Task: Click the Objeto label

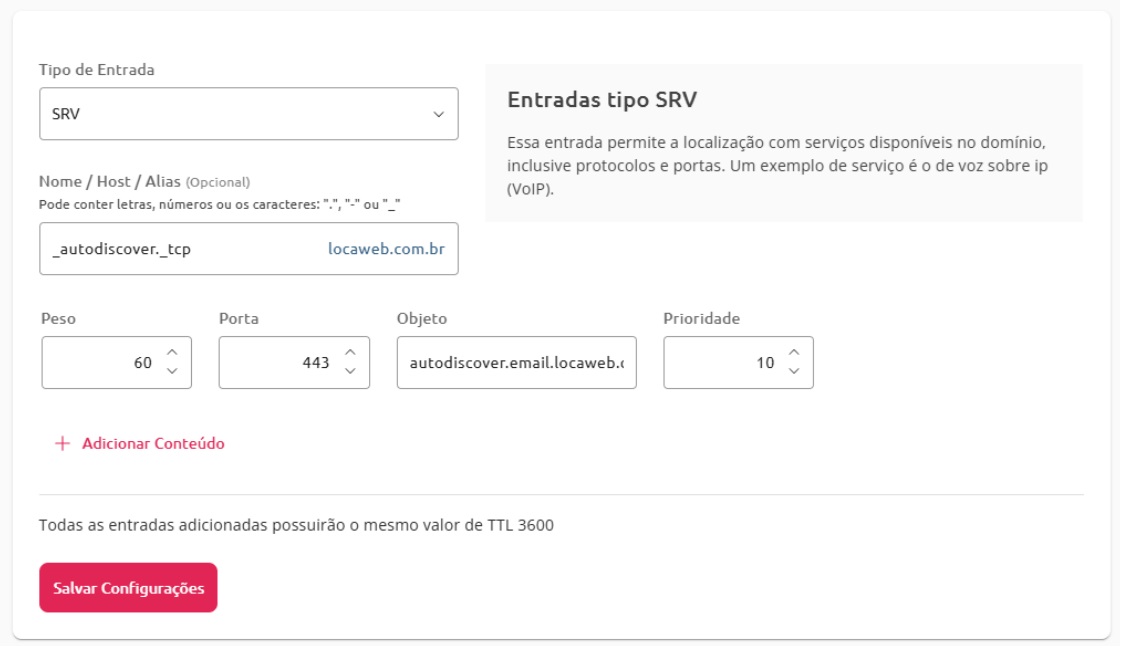Action: 422,318
